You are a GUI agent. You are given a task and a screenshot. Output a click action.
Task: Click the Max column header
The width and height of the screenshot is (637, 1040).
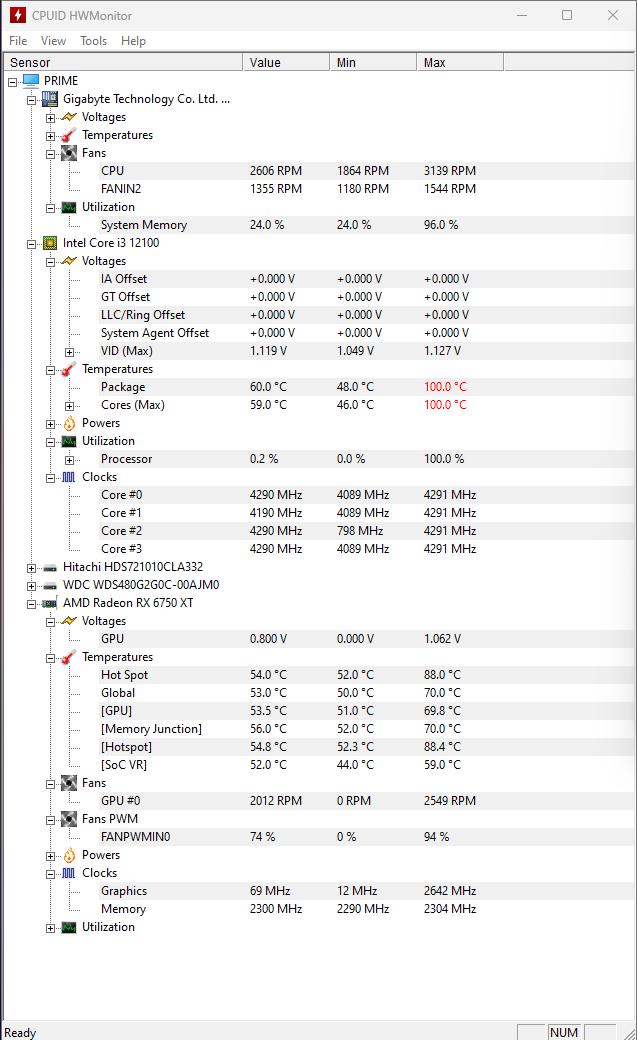tap(460, 62)
